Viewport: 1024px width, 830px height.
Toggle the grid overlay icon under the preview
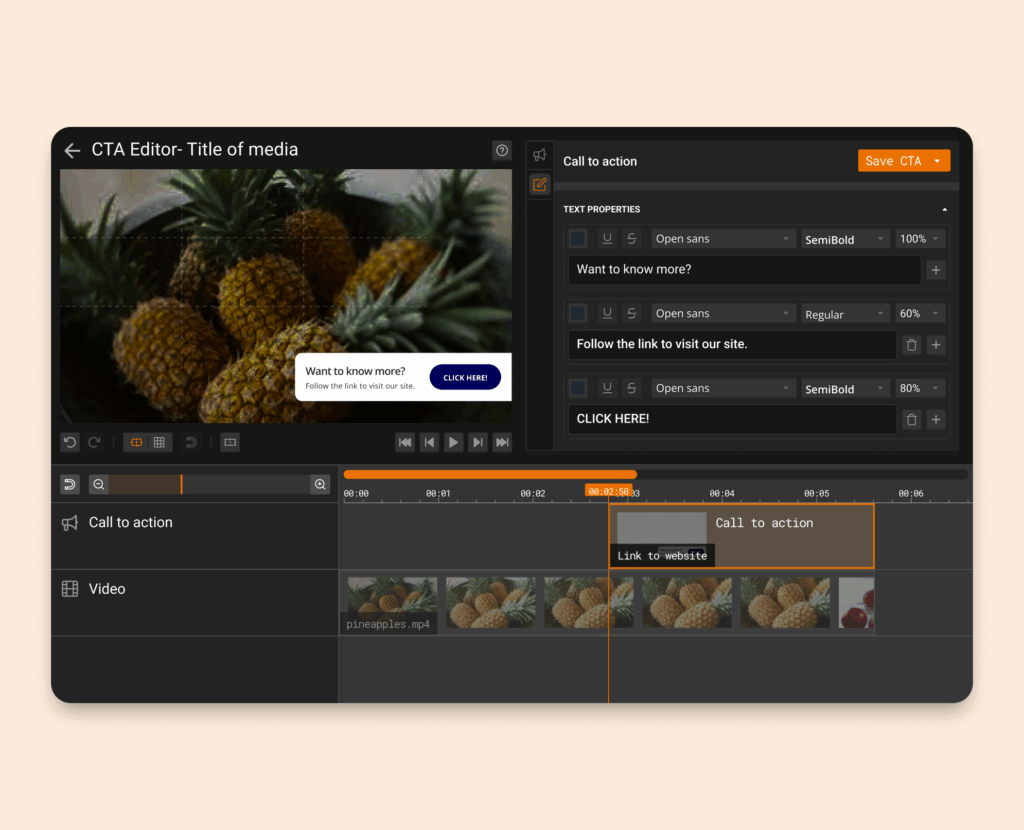[160, 442]
